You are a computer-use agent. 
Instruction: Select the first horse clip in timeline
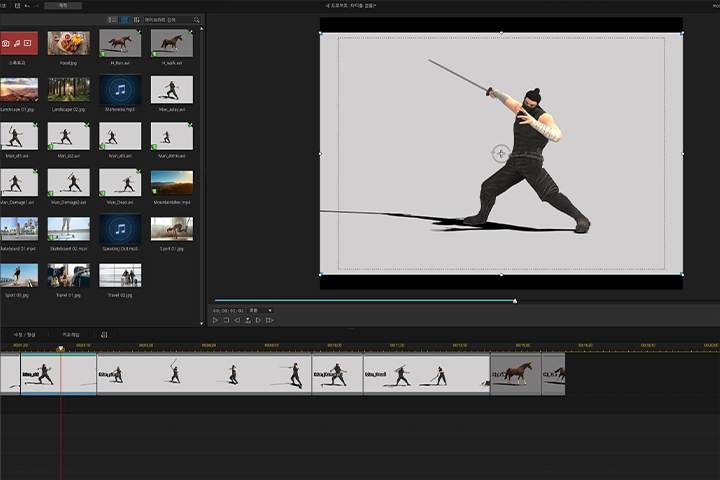pos(516,374)
